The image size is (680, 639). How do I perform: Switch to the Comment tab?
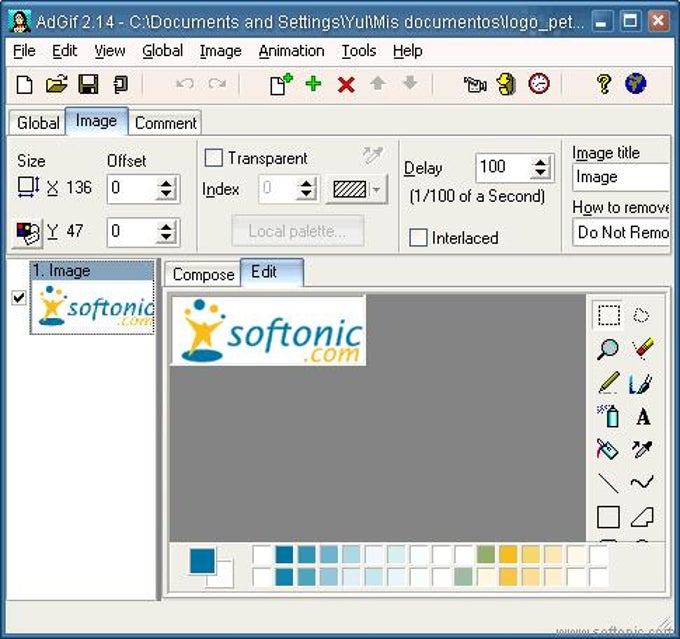166,123
